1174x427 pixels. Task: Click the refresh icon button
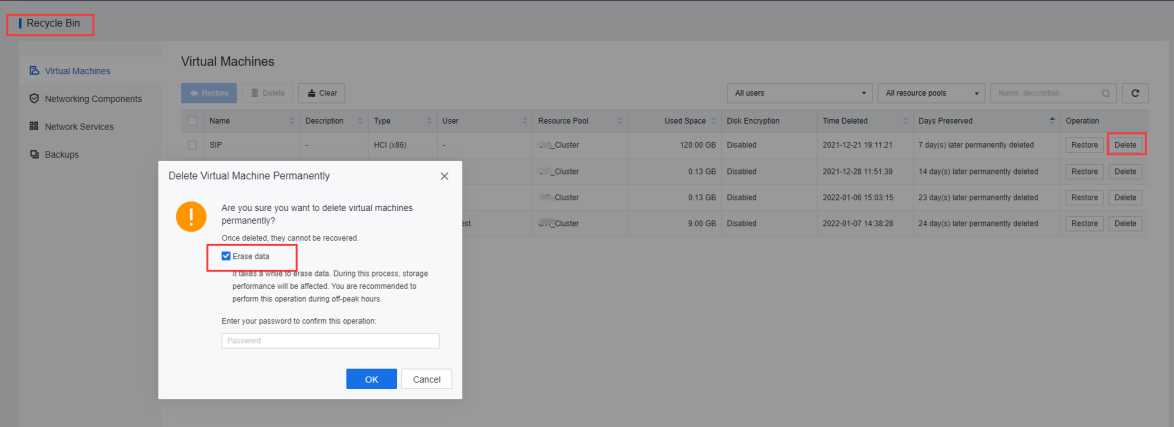pyautogui.click(x=1135, y=93)
